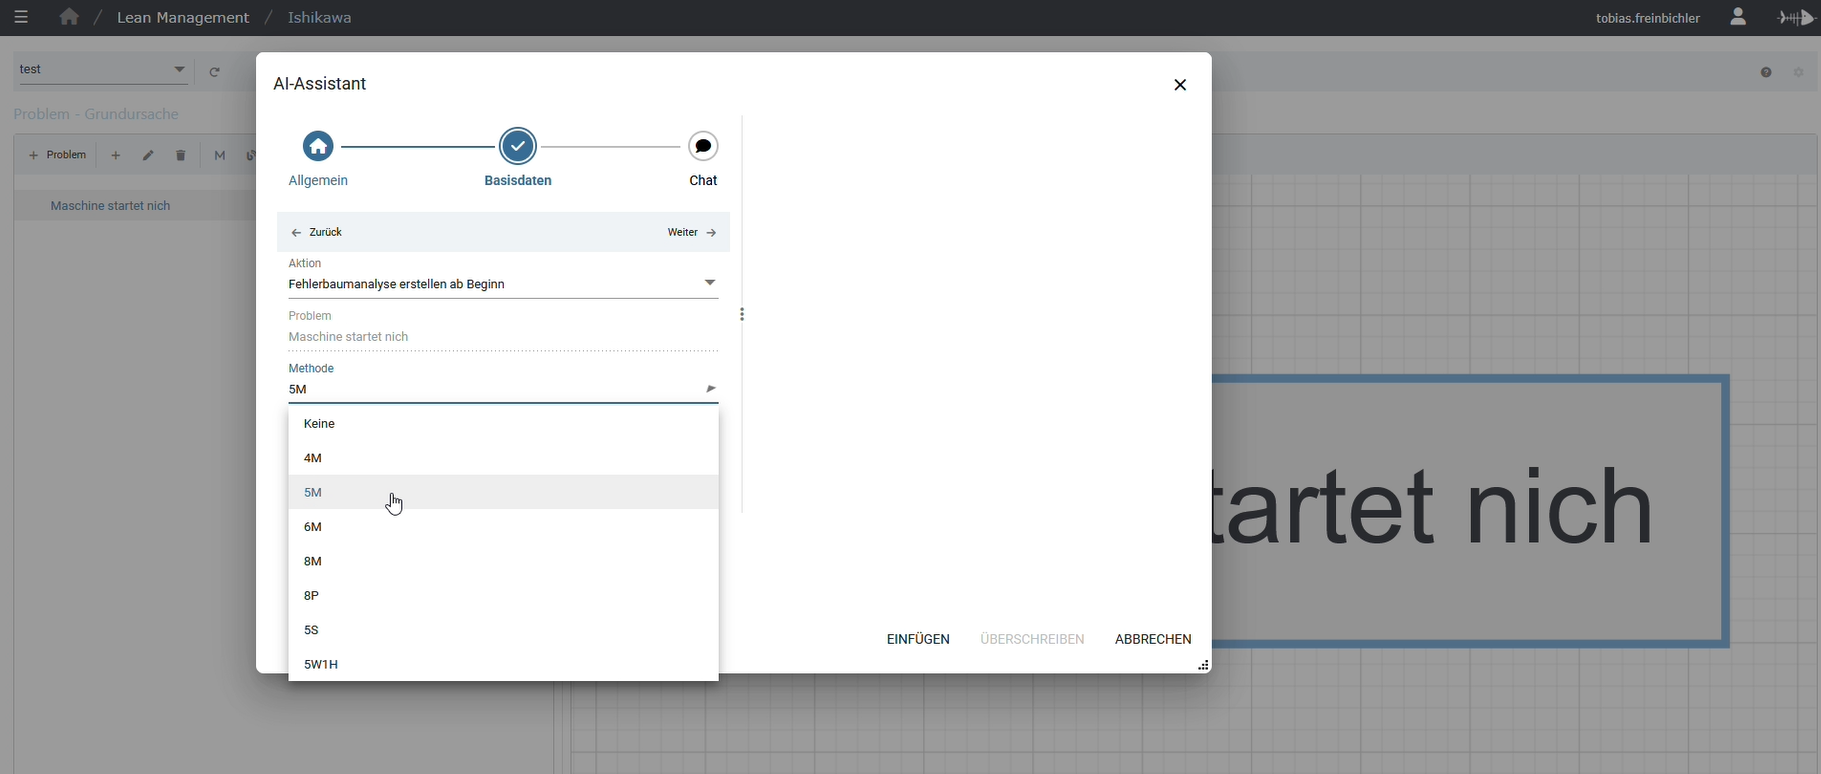Click the Allgemein home step icon
The image size is (1821, 774).
(x=318, y=147)
